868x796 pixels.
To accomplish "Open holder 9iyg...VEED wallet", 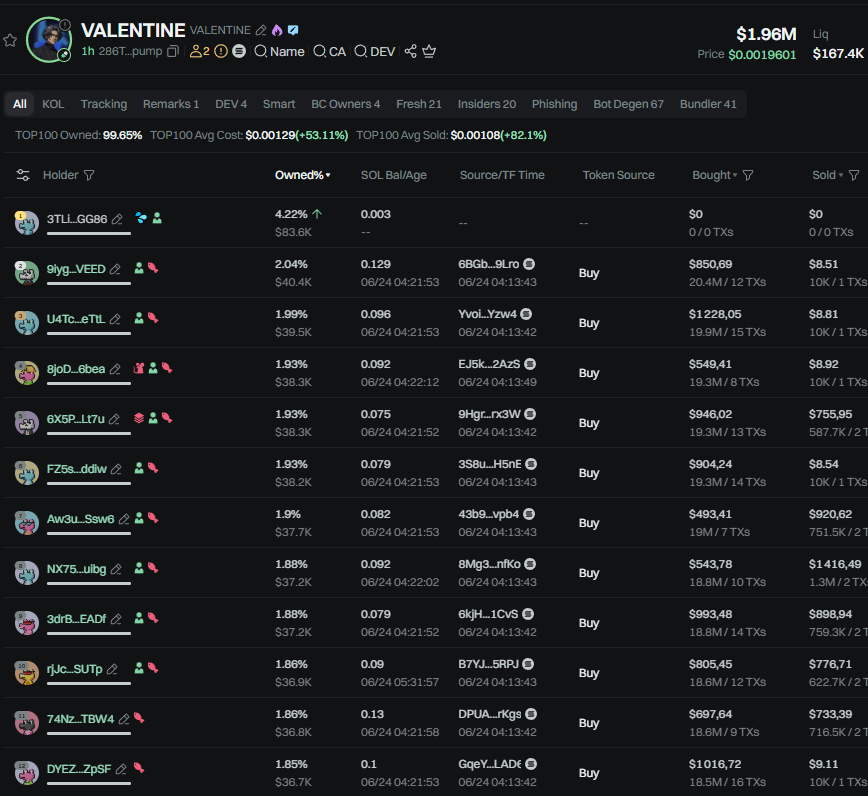I will (76, 269).
